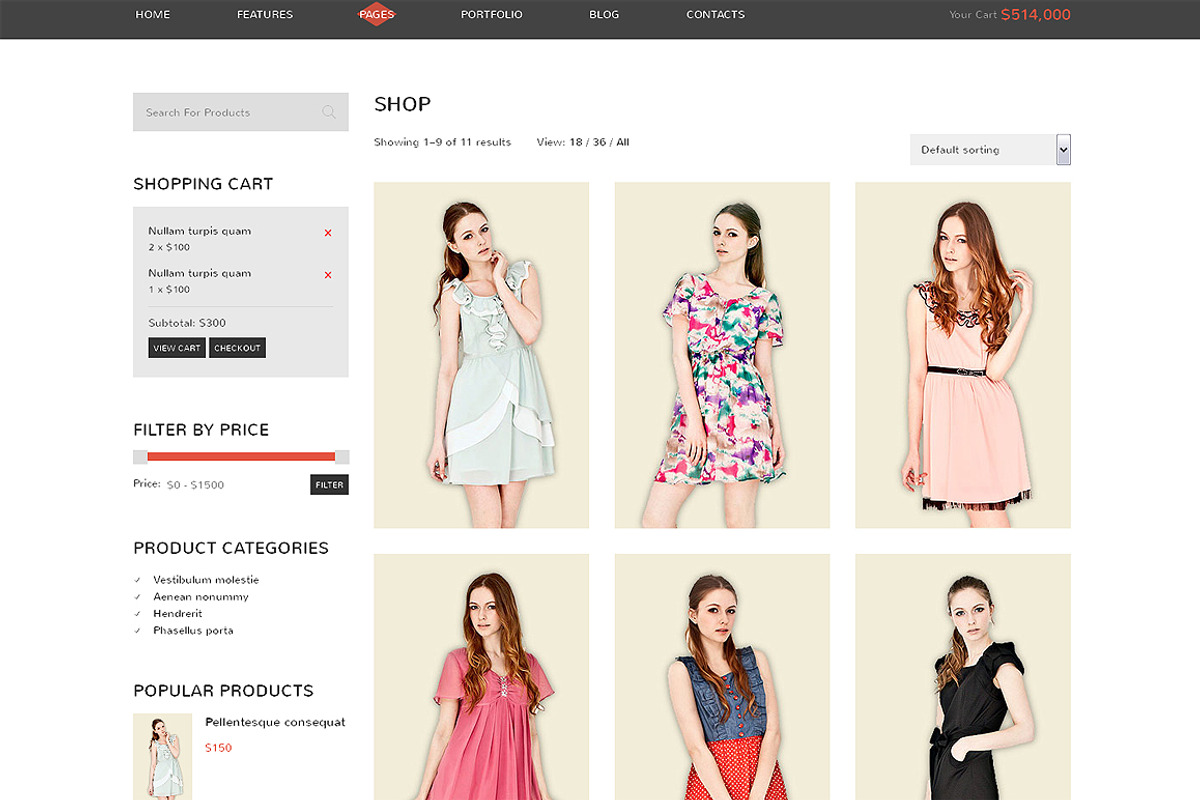The image size is (1200, 800).
Task: Go to the Home menu
Action: (153, 15)
